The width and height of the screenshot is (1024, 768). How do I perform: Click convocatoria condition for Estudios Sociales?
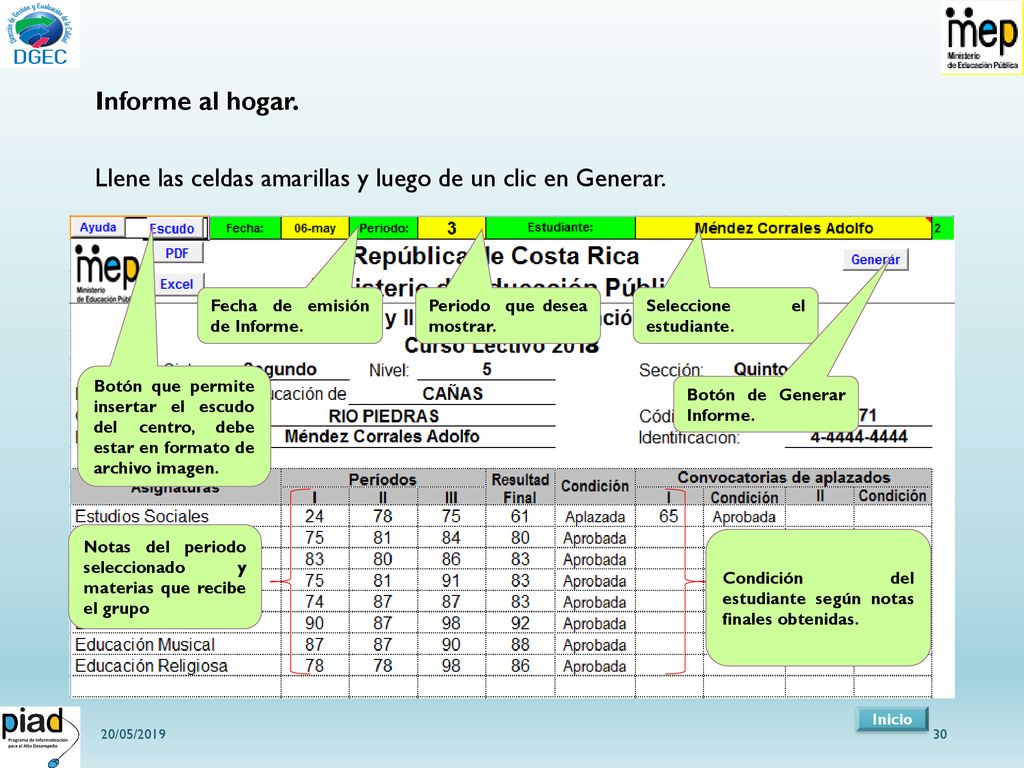(x=744, y=517)
